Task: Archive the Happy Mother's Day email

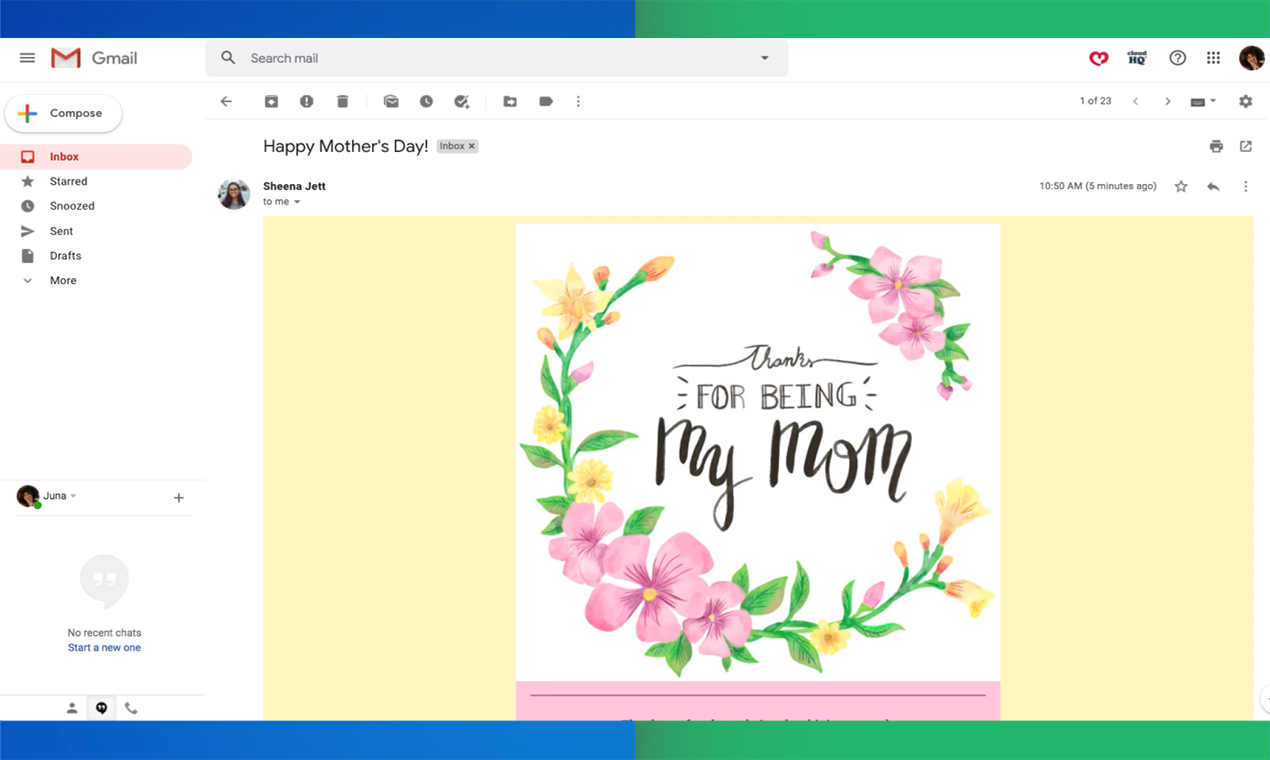Action: (x=271, y=101)
